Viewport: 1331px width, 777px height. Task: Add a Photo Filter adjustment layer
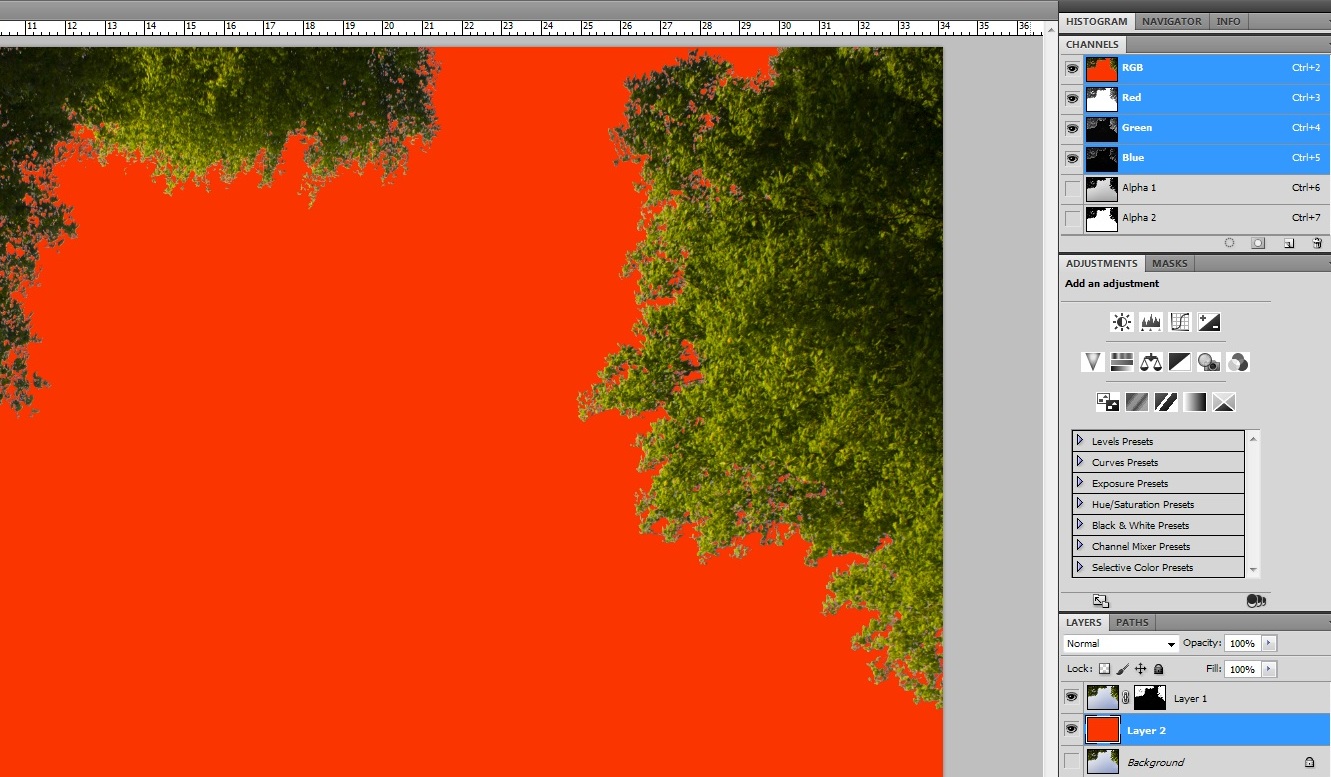point(1209,362)
